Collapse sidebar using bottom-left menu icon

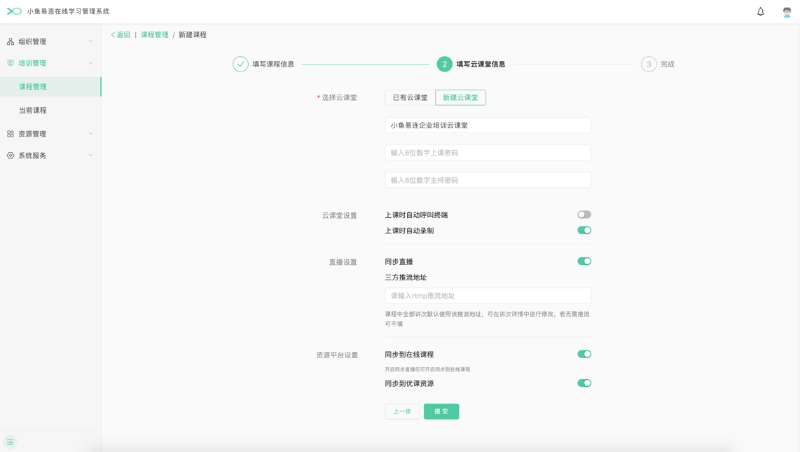tap(10, 442)
